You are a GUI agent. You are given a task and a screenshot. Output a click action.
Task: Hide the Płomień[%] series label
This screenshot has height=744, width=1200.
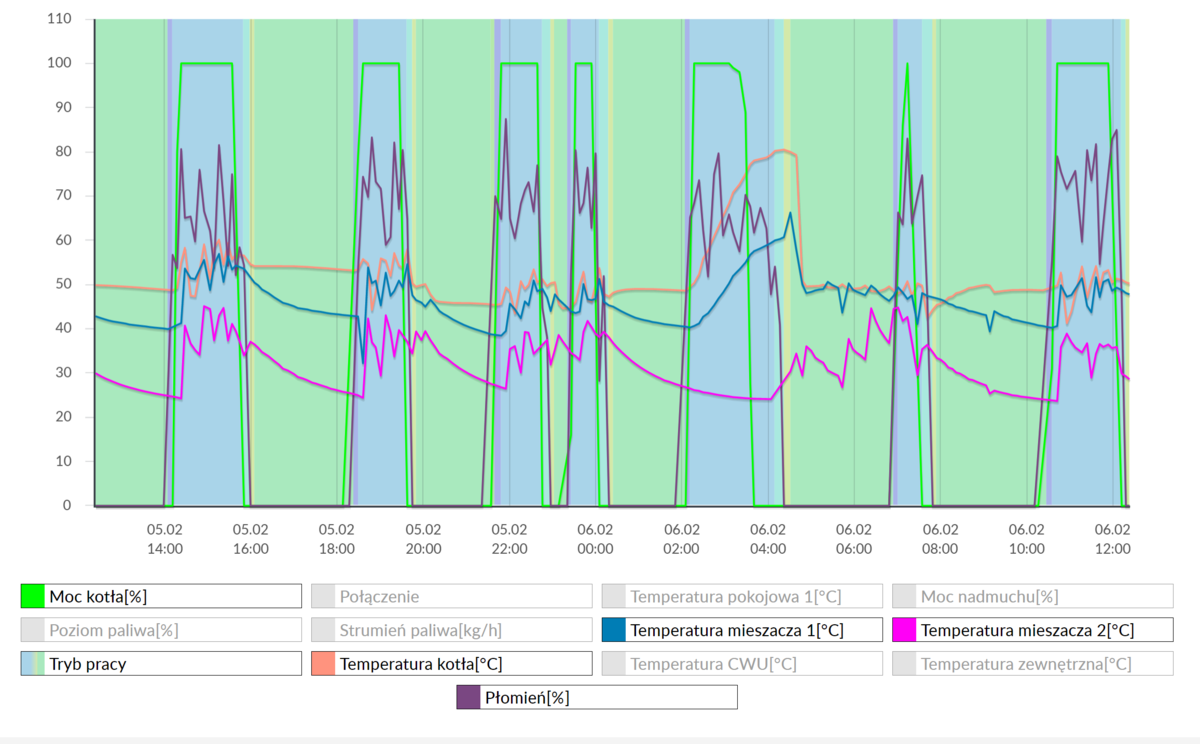point(527,697)
